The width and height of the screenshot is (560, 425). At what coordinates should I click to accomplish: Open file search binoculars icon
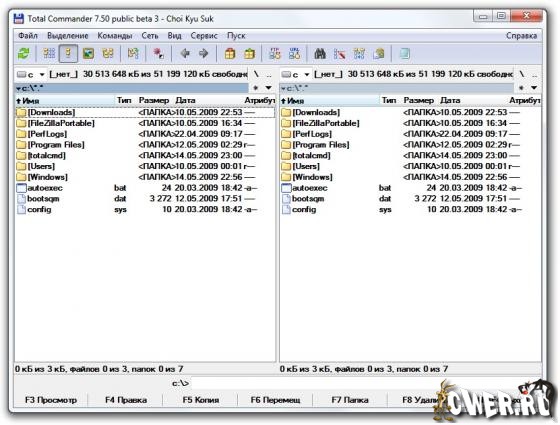(x=320, y=54)
